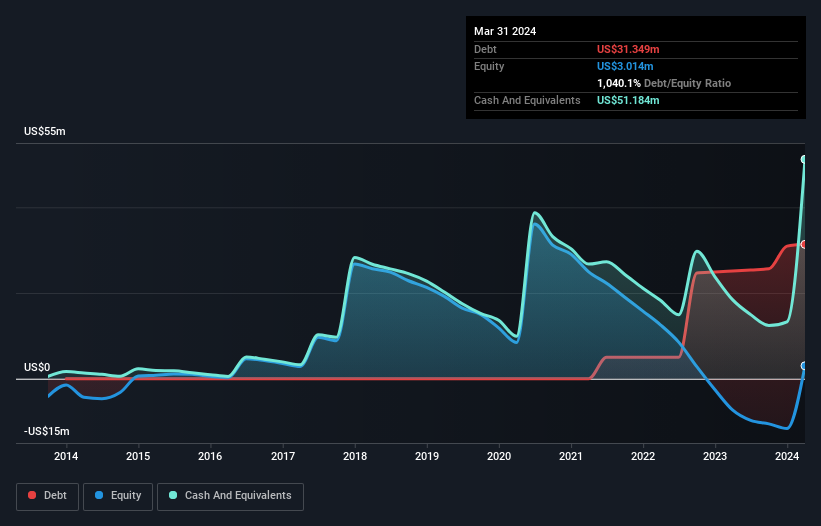This screenshot has width=821, height=526.
Task: Toggle the Equity legend button
Action: (118, 496)
